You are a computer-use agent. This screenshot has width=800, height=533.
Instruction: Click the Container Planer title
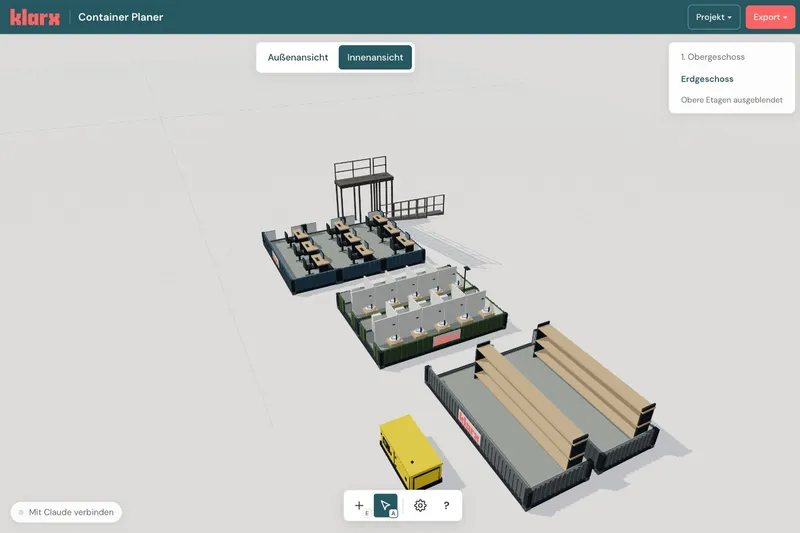tap(120, 17)
